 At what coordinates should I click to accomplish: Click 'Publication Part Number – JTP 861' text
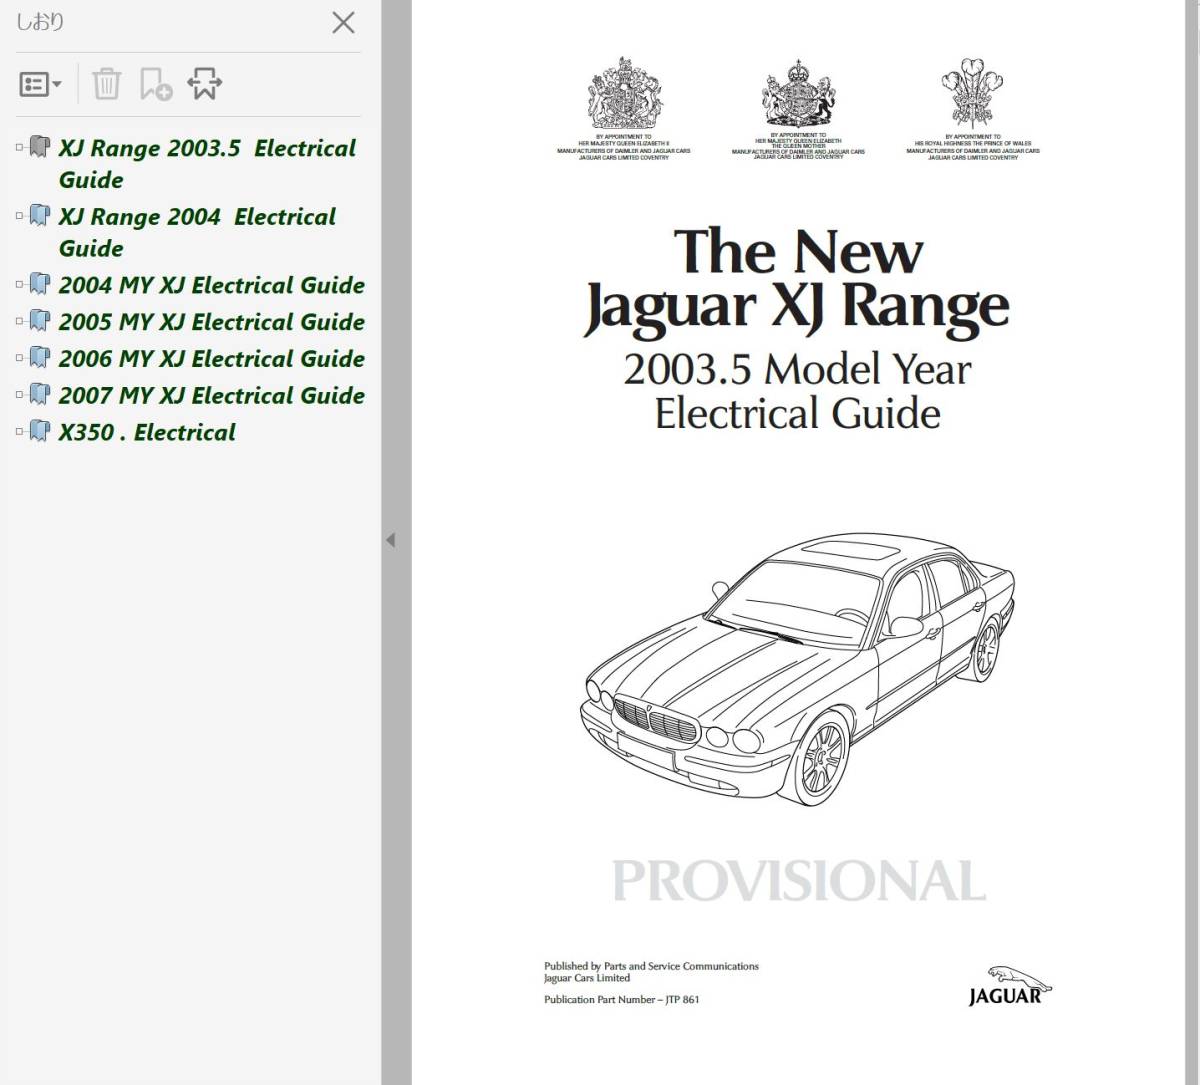point(621,1000)
